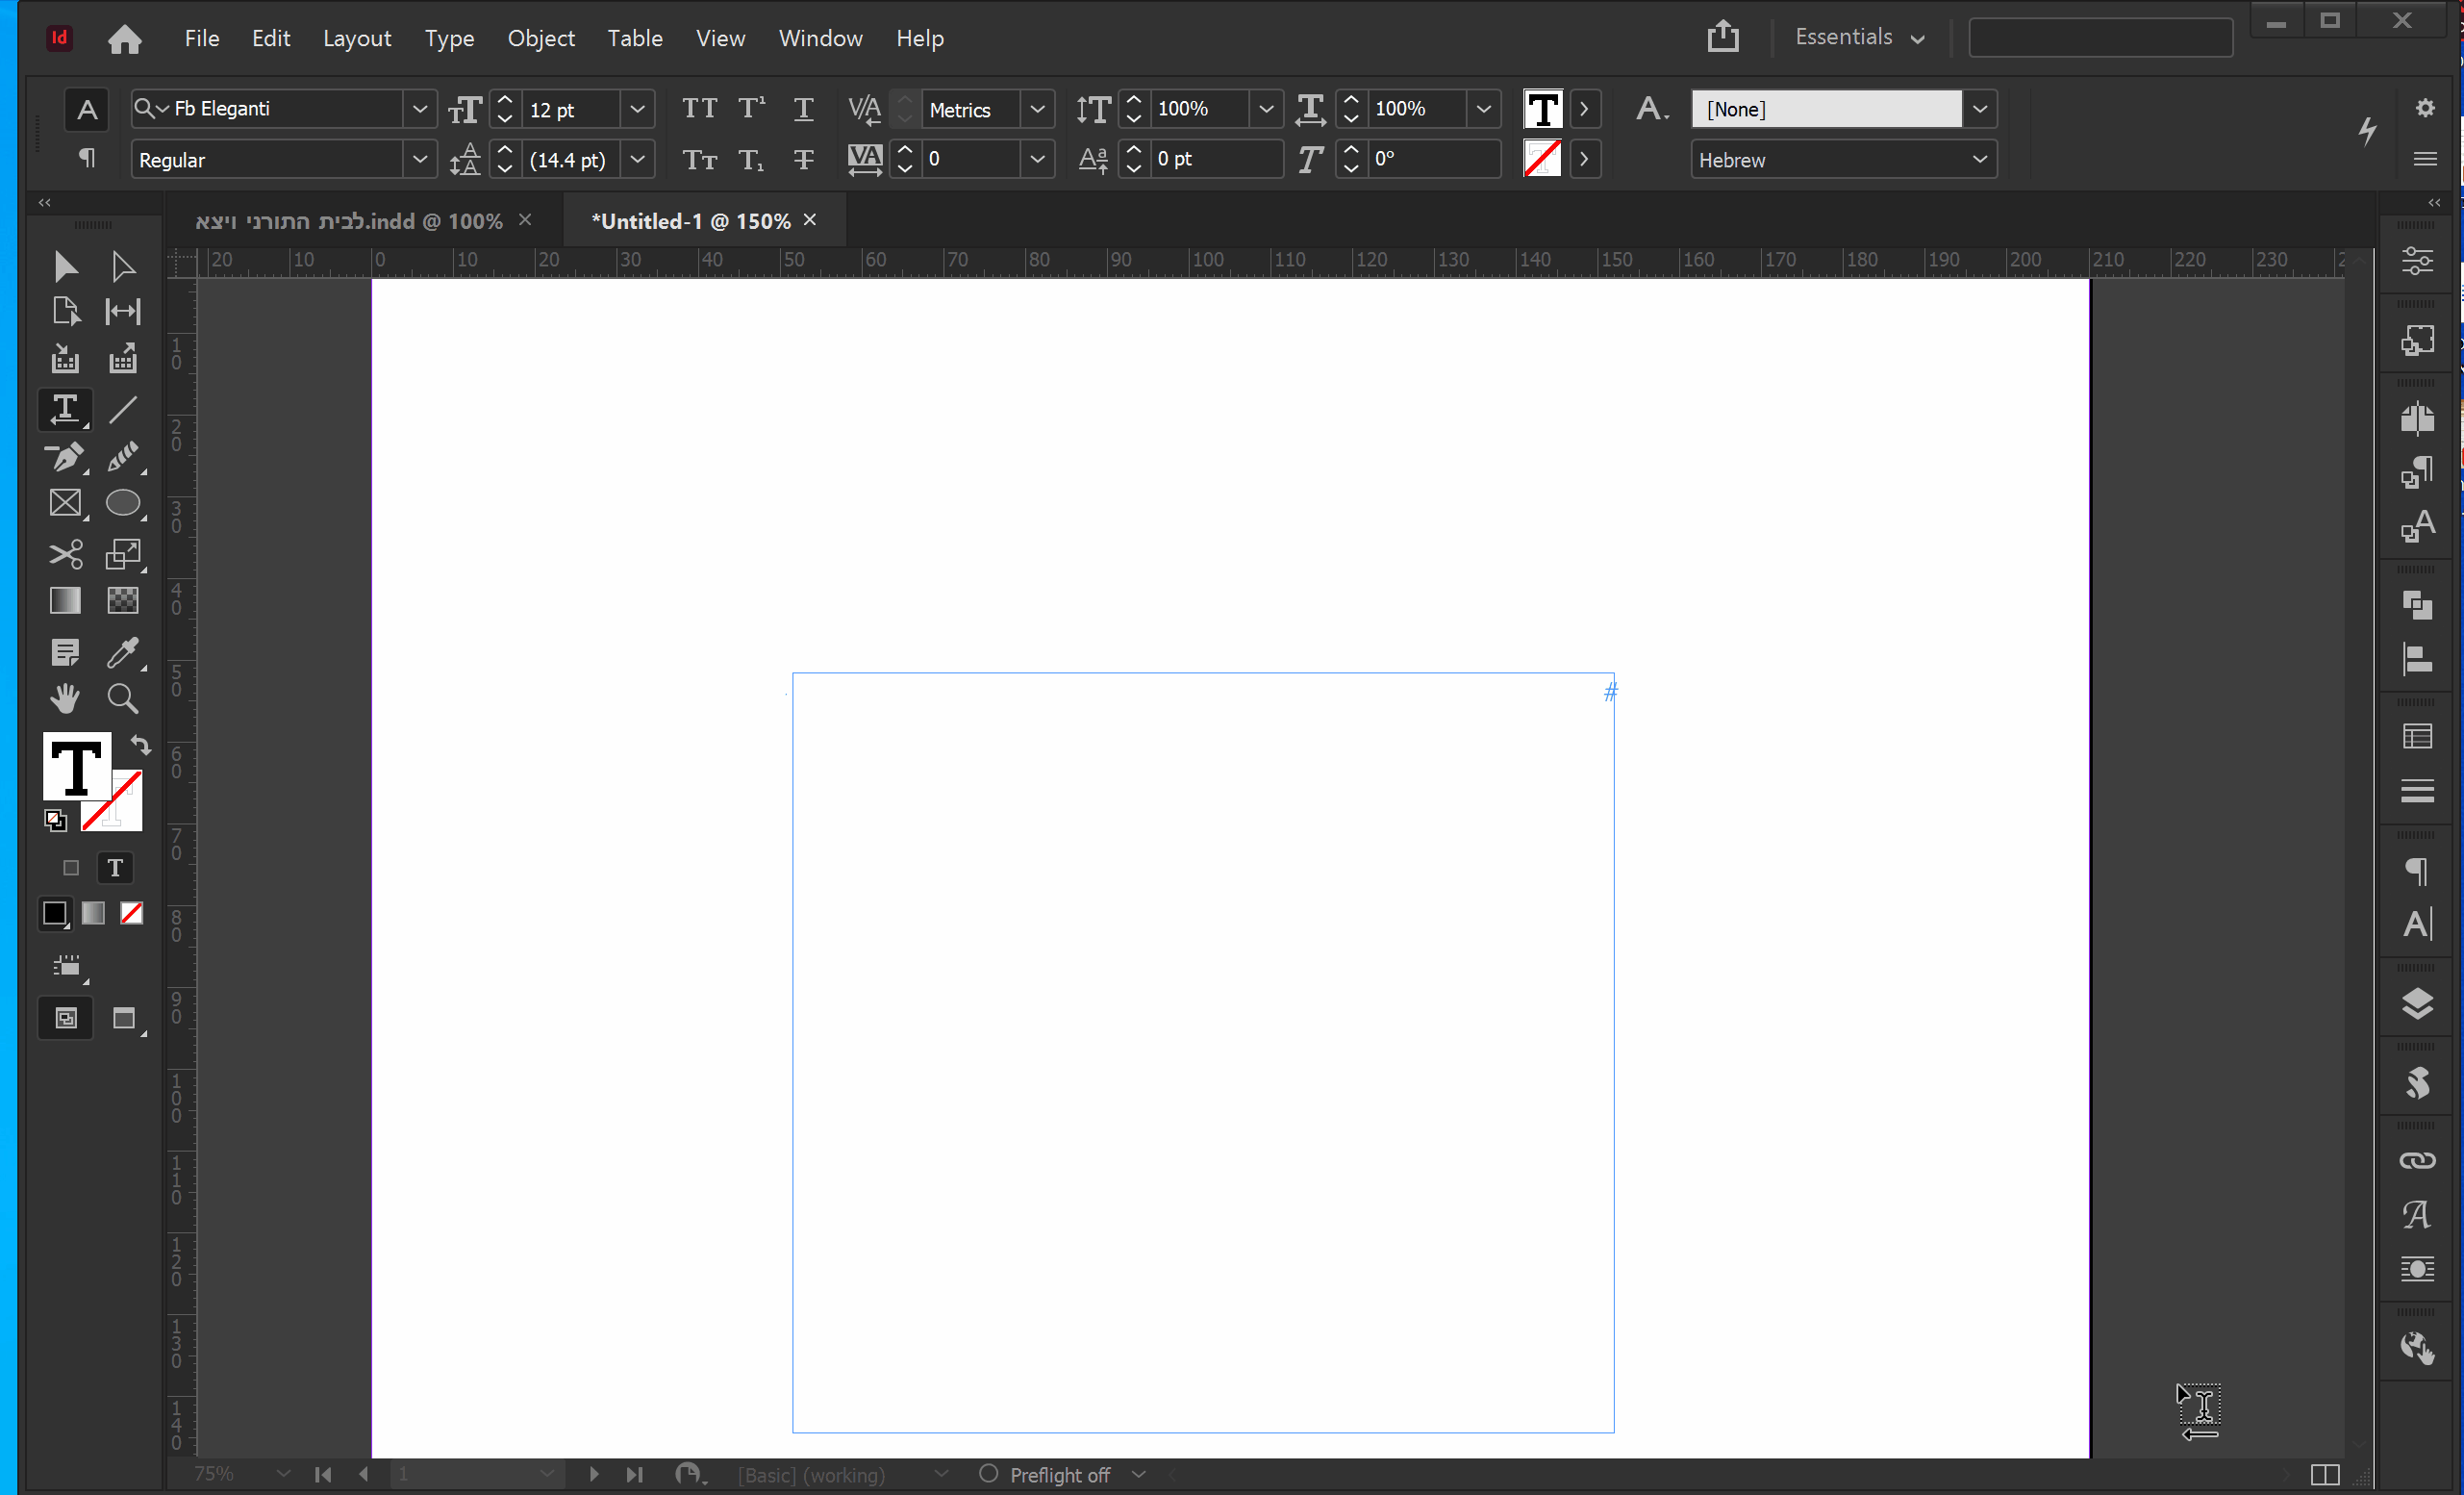Toggle Underline text formatting
Viewport: 2464px width, 1495px height.
803,108
